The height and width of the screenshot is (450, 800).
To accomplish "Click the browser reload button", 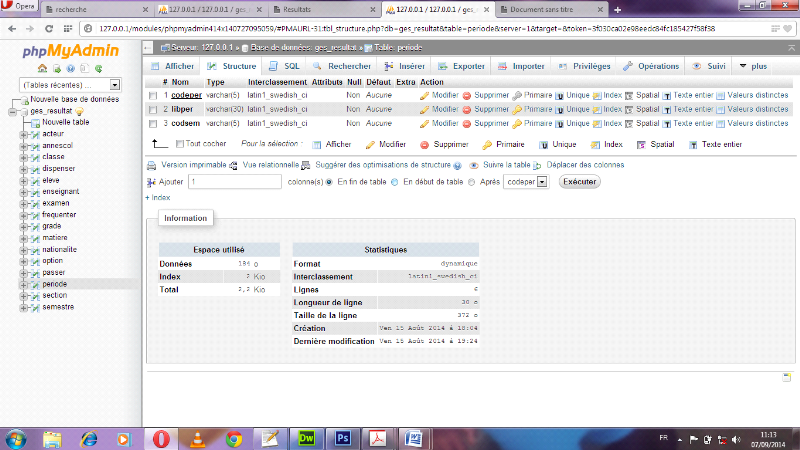I will (x=48, y=29).
